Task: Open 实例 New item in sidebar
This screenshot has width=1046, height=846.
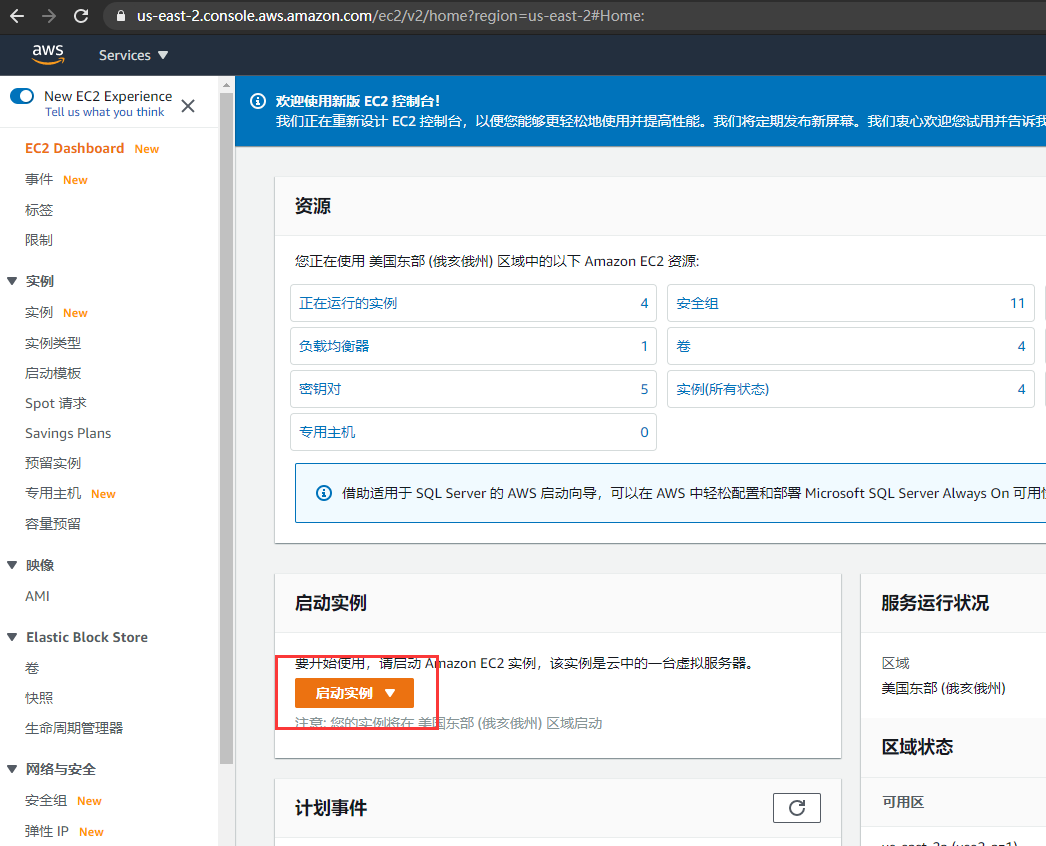Action: coord(39,312)
